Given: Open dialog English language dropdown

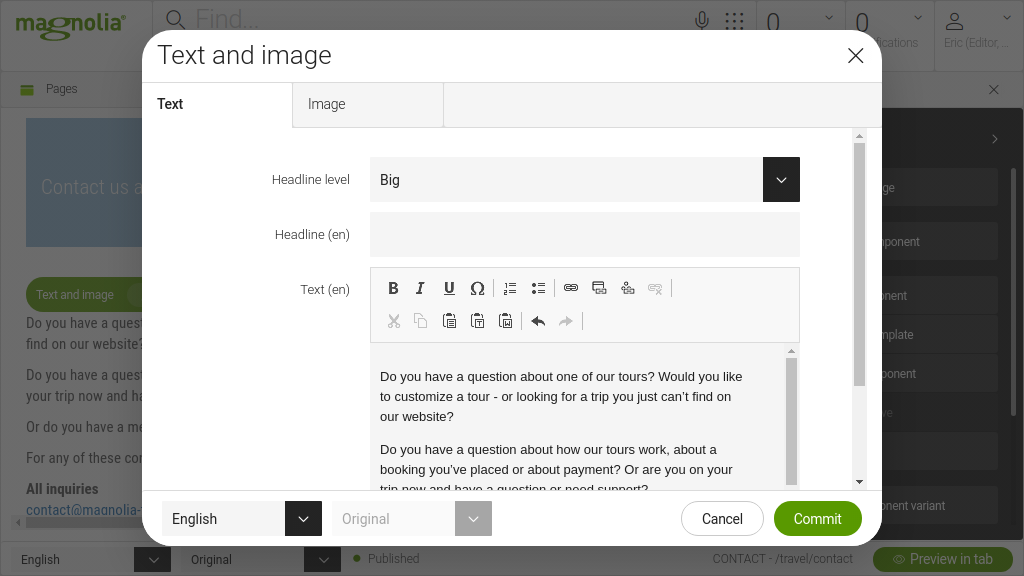Looking at the screenshot, I should tap(303, 519).
